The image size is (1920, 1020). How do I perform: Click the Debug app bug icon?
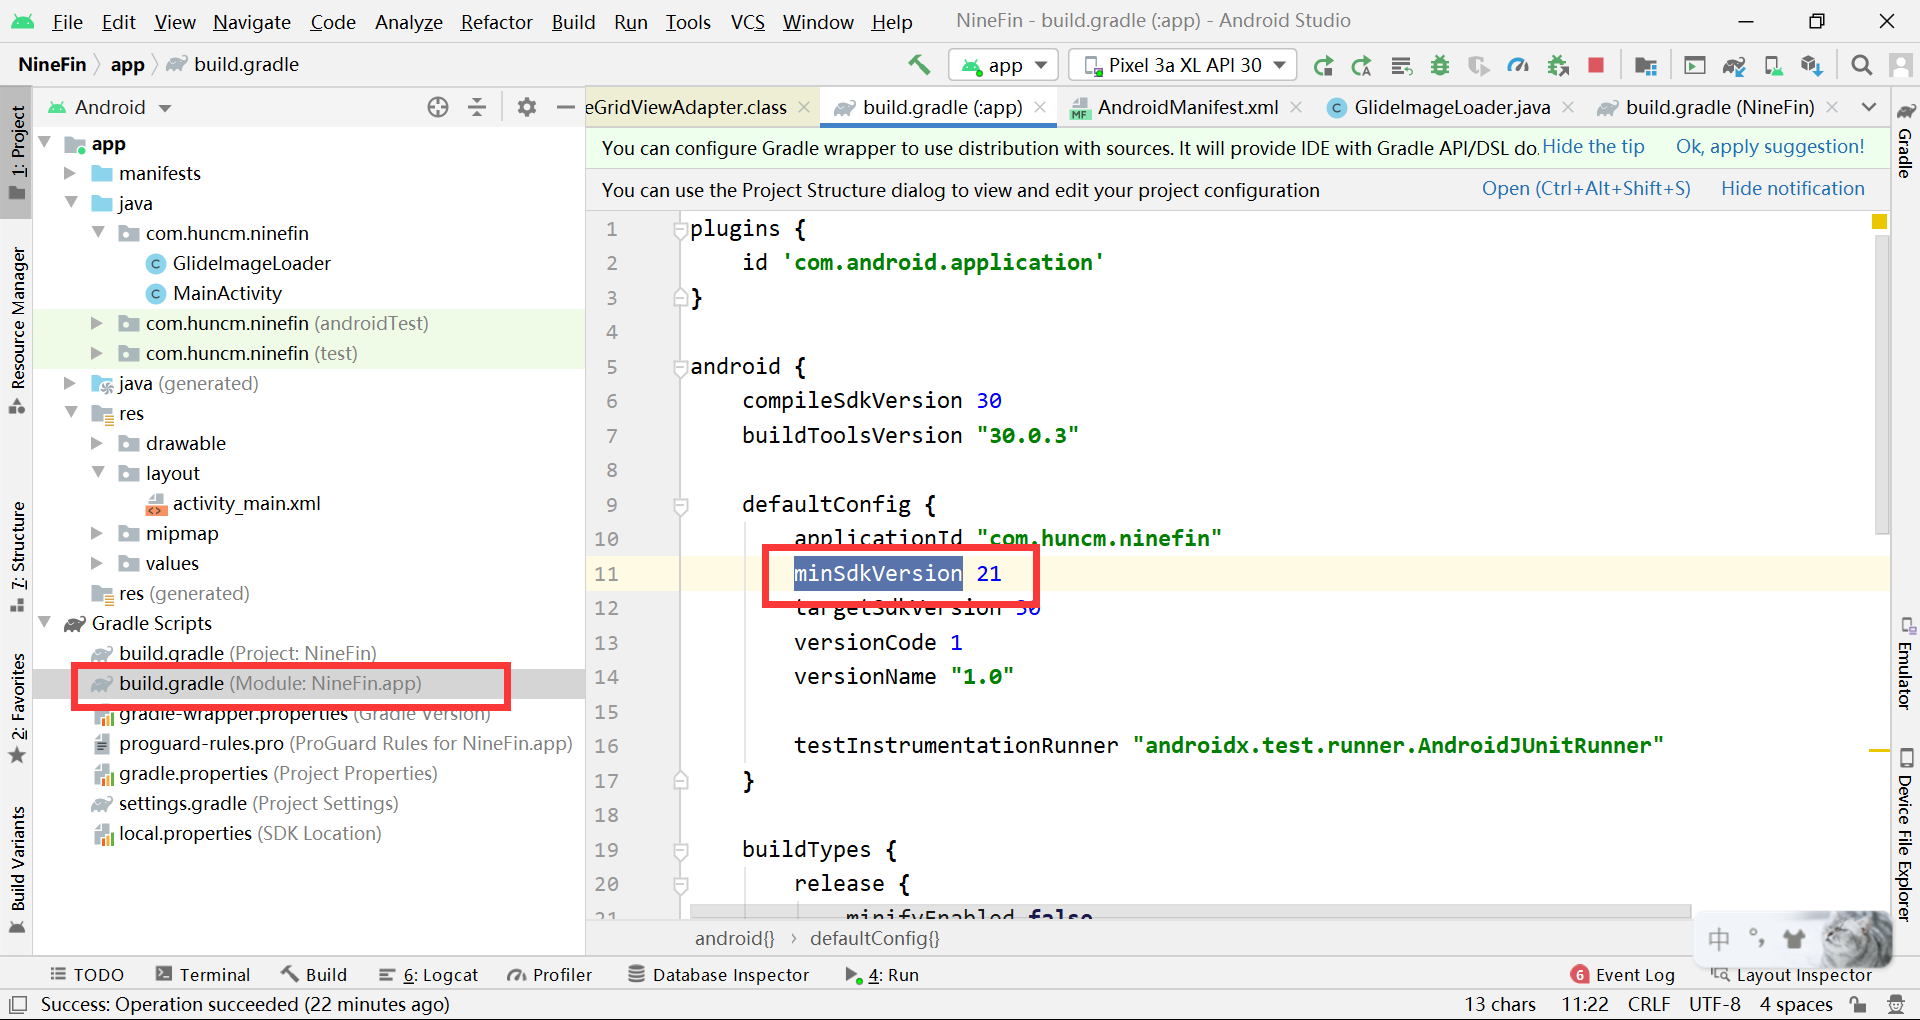coord(1440,66)
